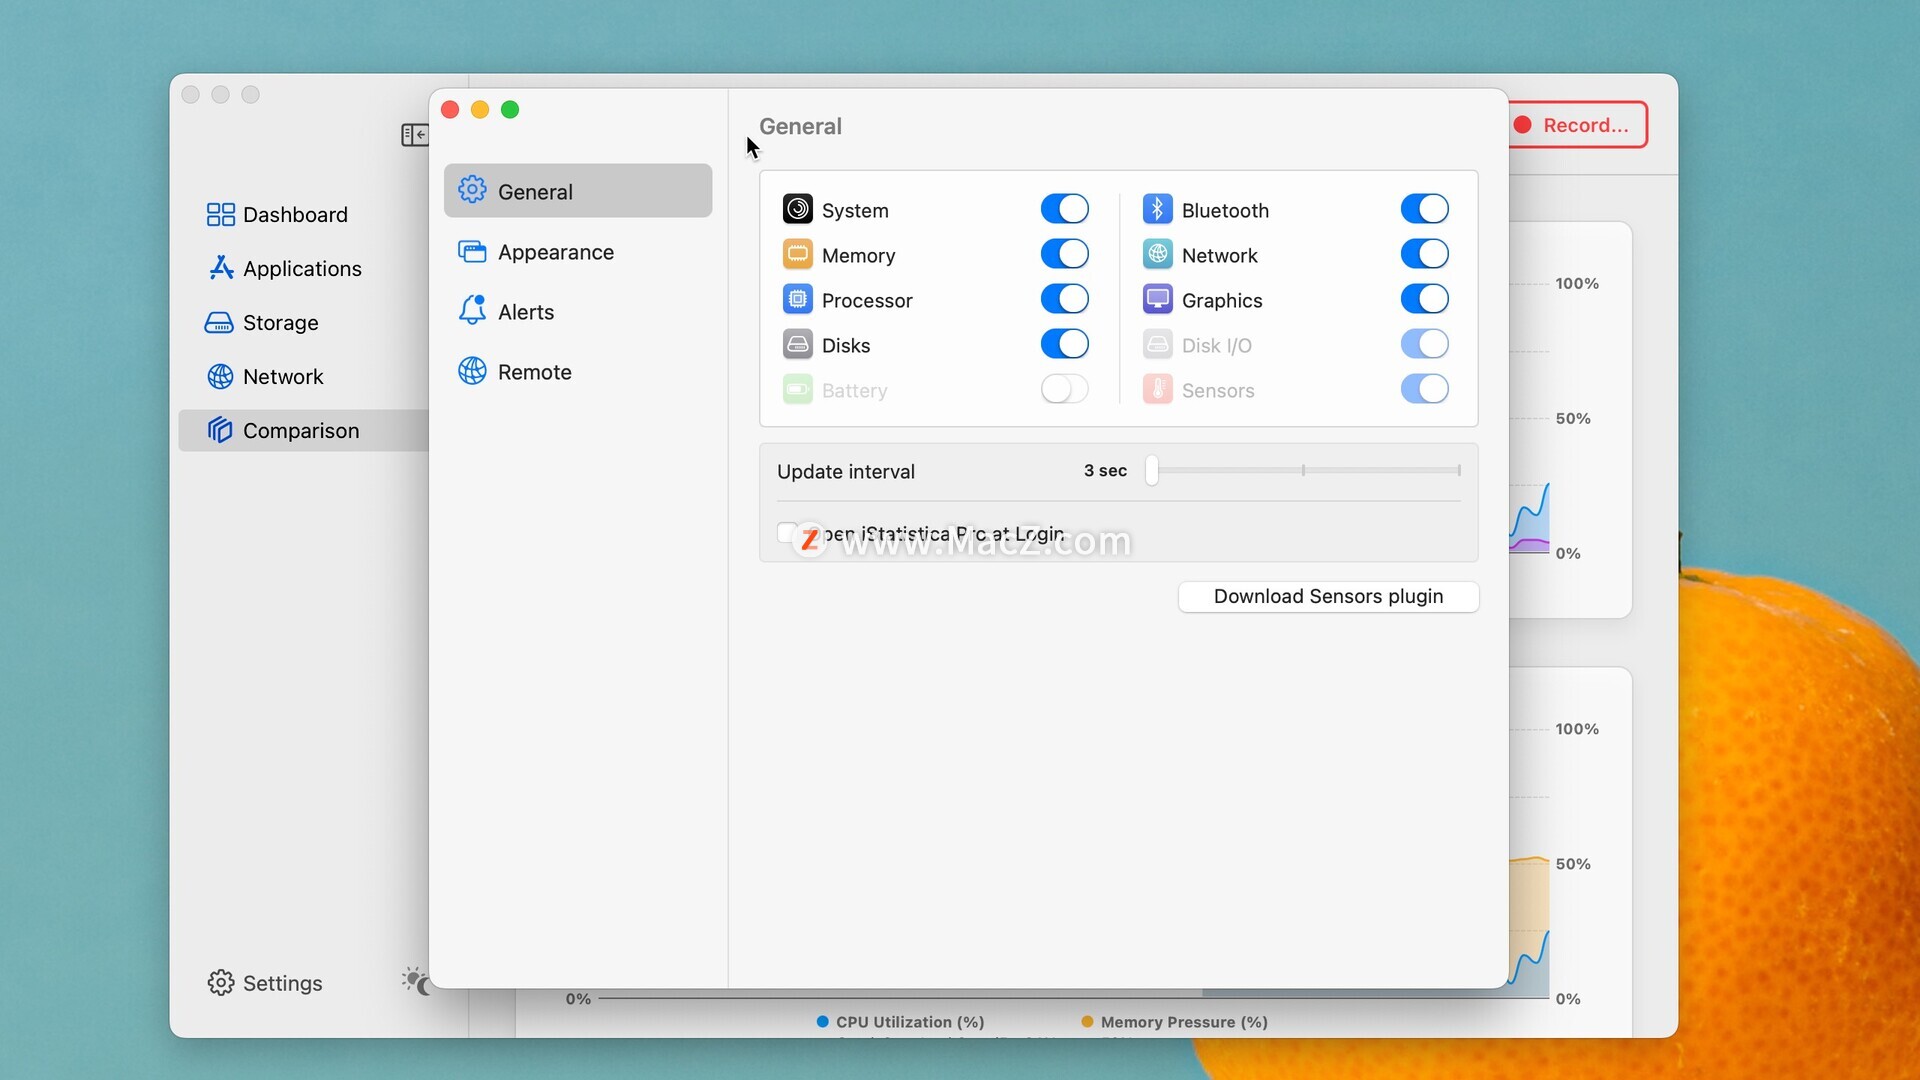Viewport: 1920px width, 1080px height.
Task: Open Settings at the sidebar bottom
Action: (265, 983)
